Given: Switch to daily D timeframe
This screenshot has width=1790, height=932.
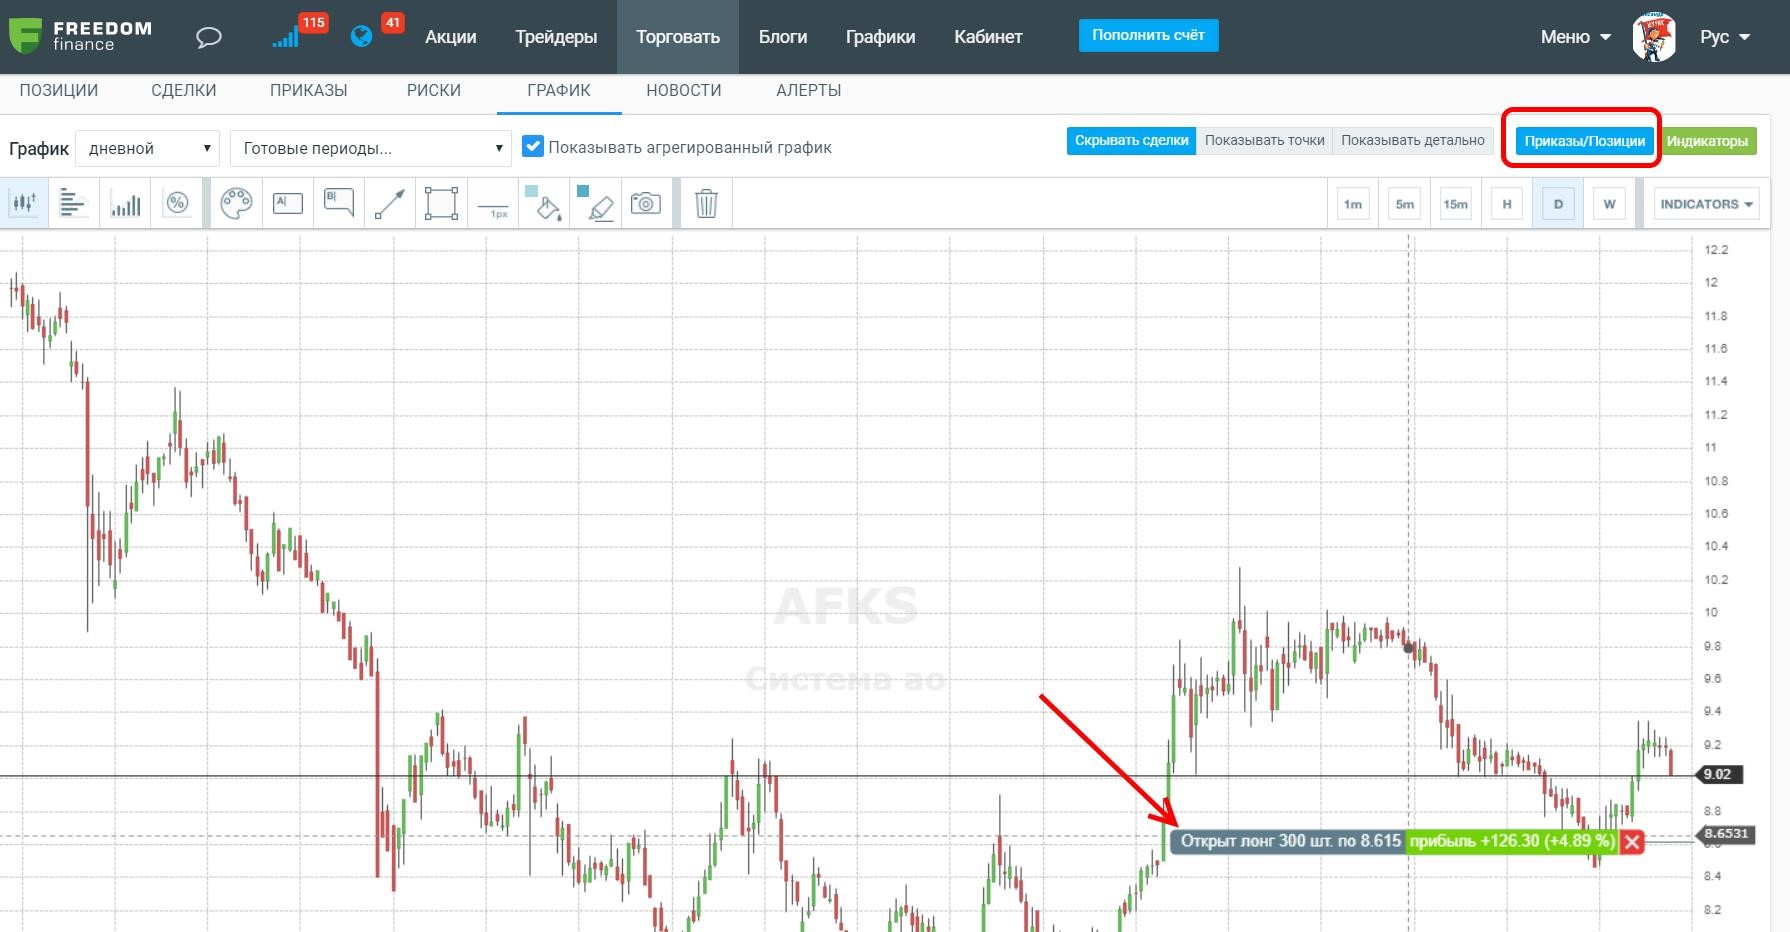Looking at the screenshot, I should [x=1558, y=204].
